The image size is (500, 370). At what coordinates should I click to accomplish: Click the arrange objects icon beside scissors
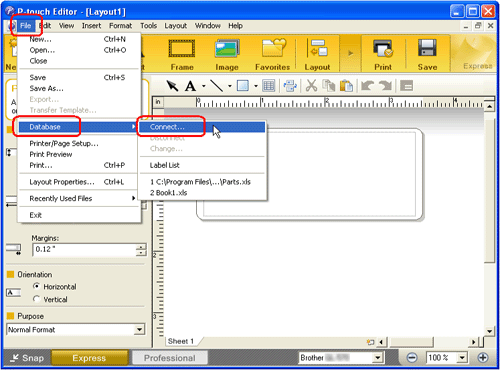[290, 86]
